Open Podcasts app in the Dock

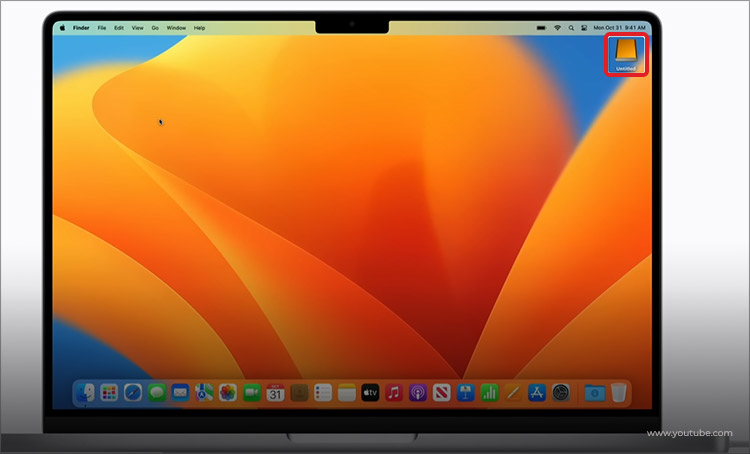pyautogui.click(x=418, y=393)
